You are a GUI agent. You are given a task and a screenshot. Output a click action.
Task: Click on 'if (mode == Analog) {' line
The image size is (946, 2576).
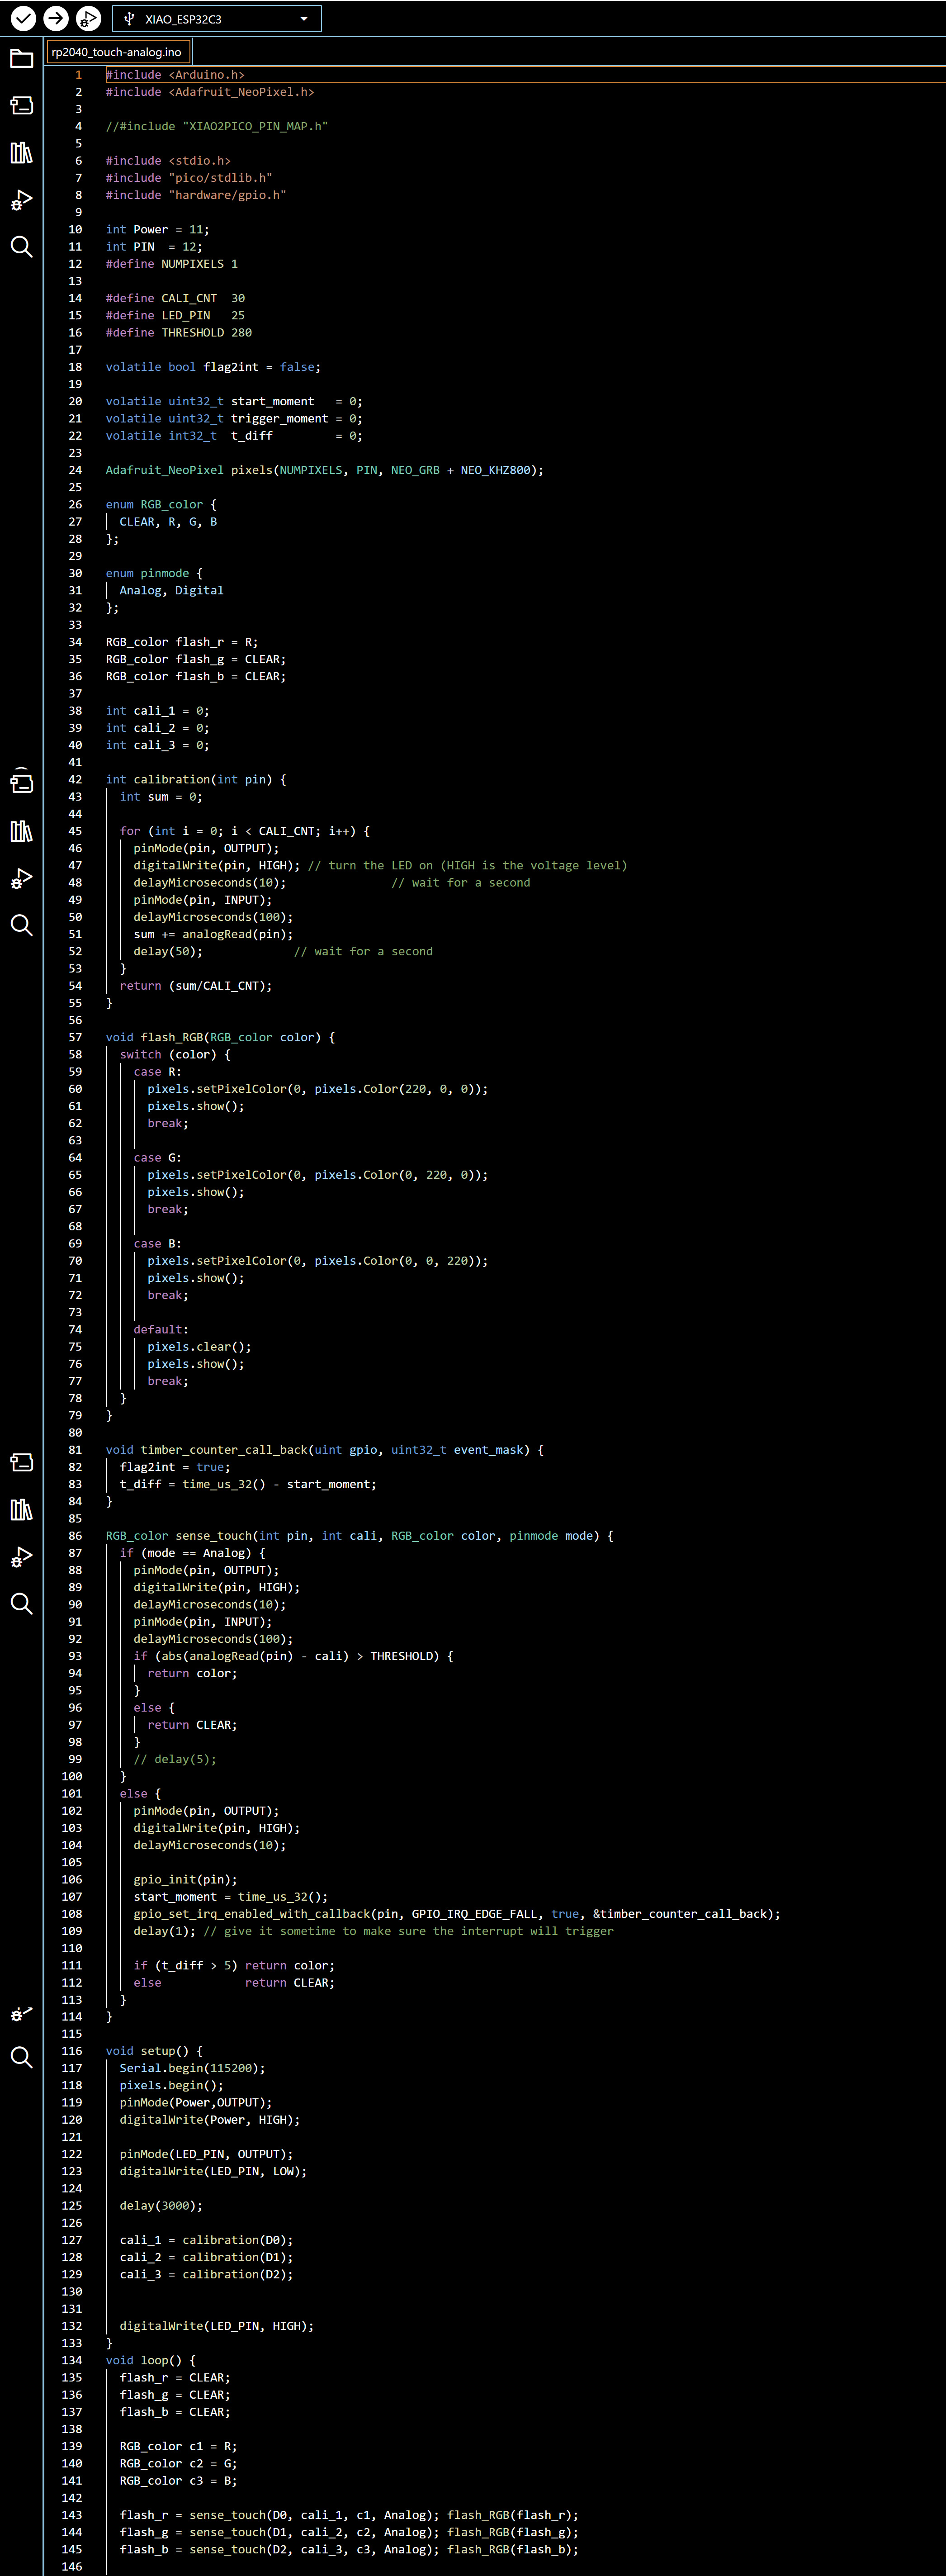point(193,1553)
